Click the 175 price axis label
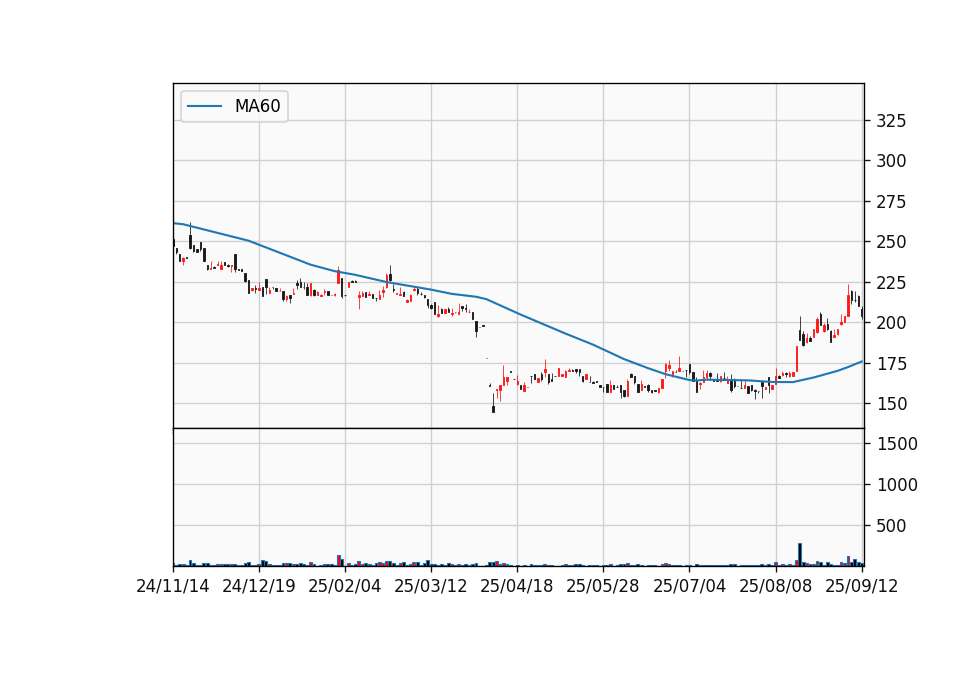 pos(891,364)
